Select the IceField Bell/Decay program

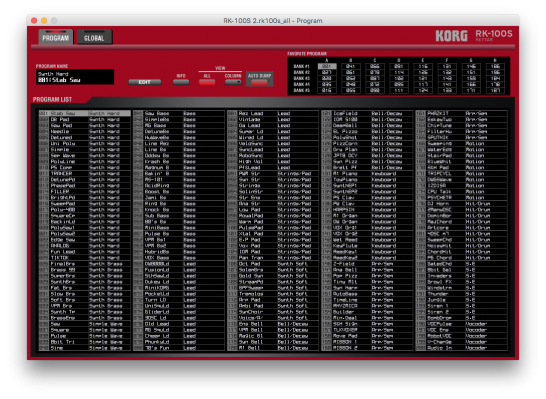[367, 113]
